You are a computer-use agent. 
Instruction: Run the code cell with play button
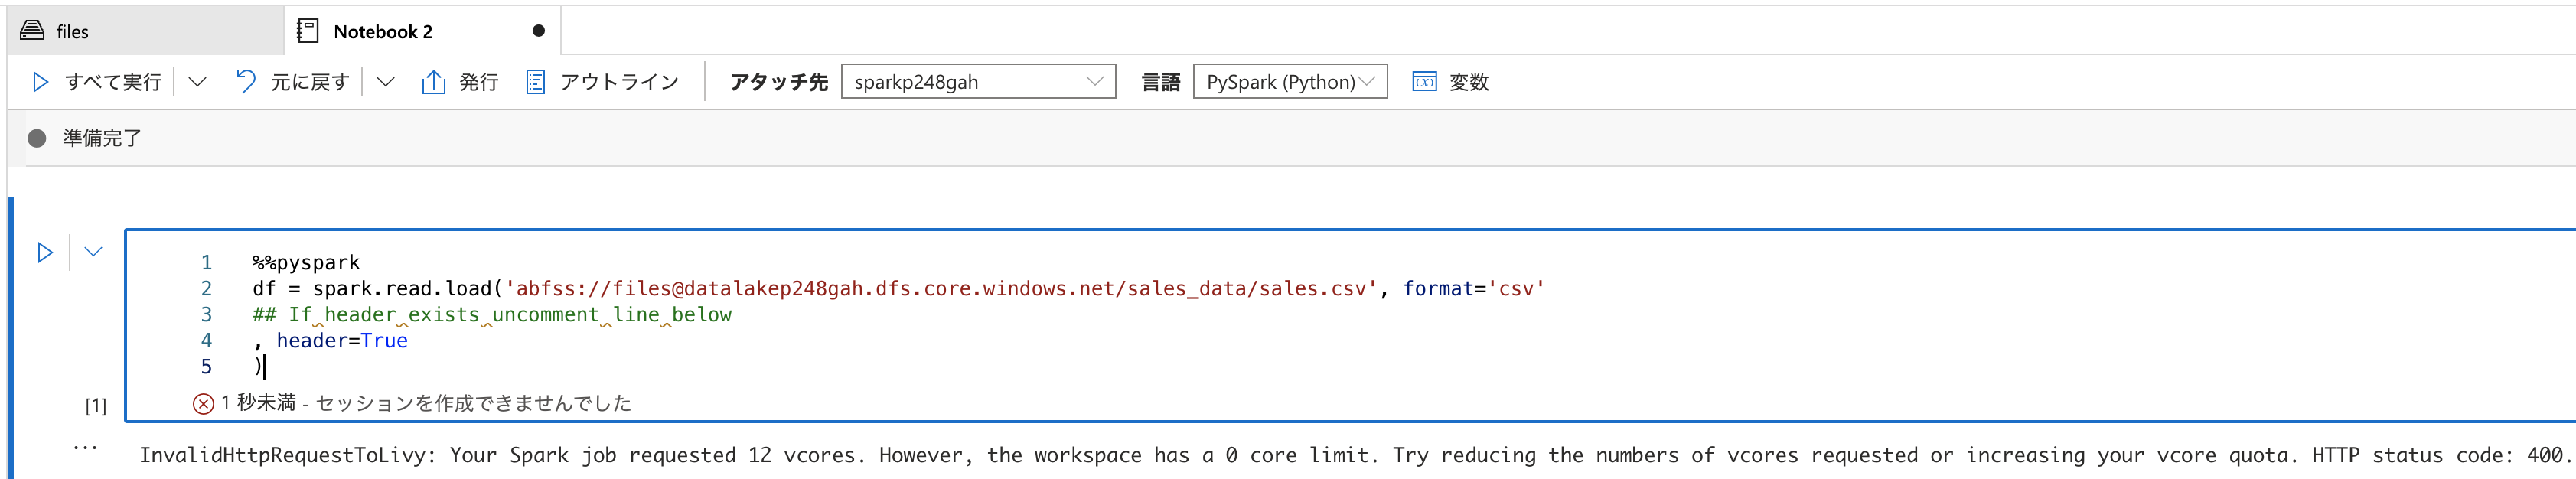45,253
